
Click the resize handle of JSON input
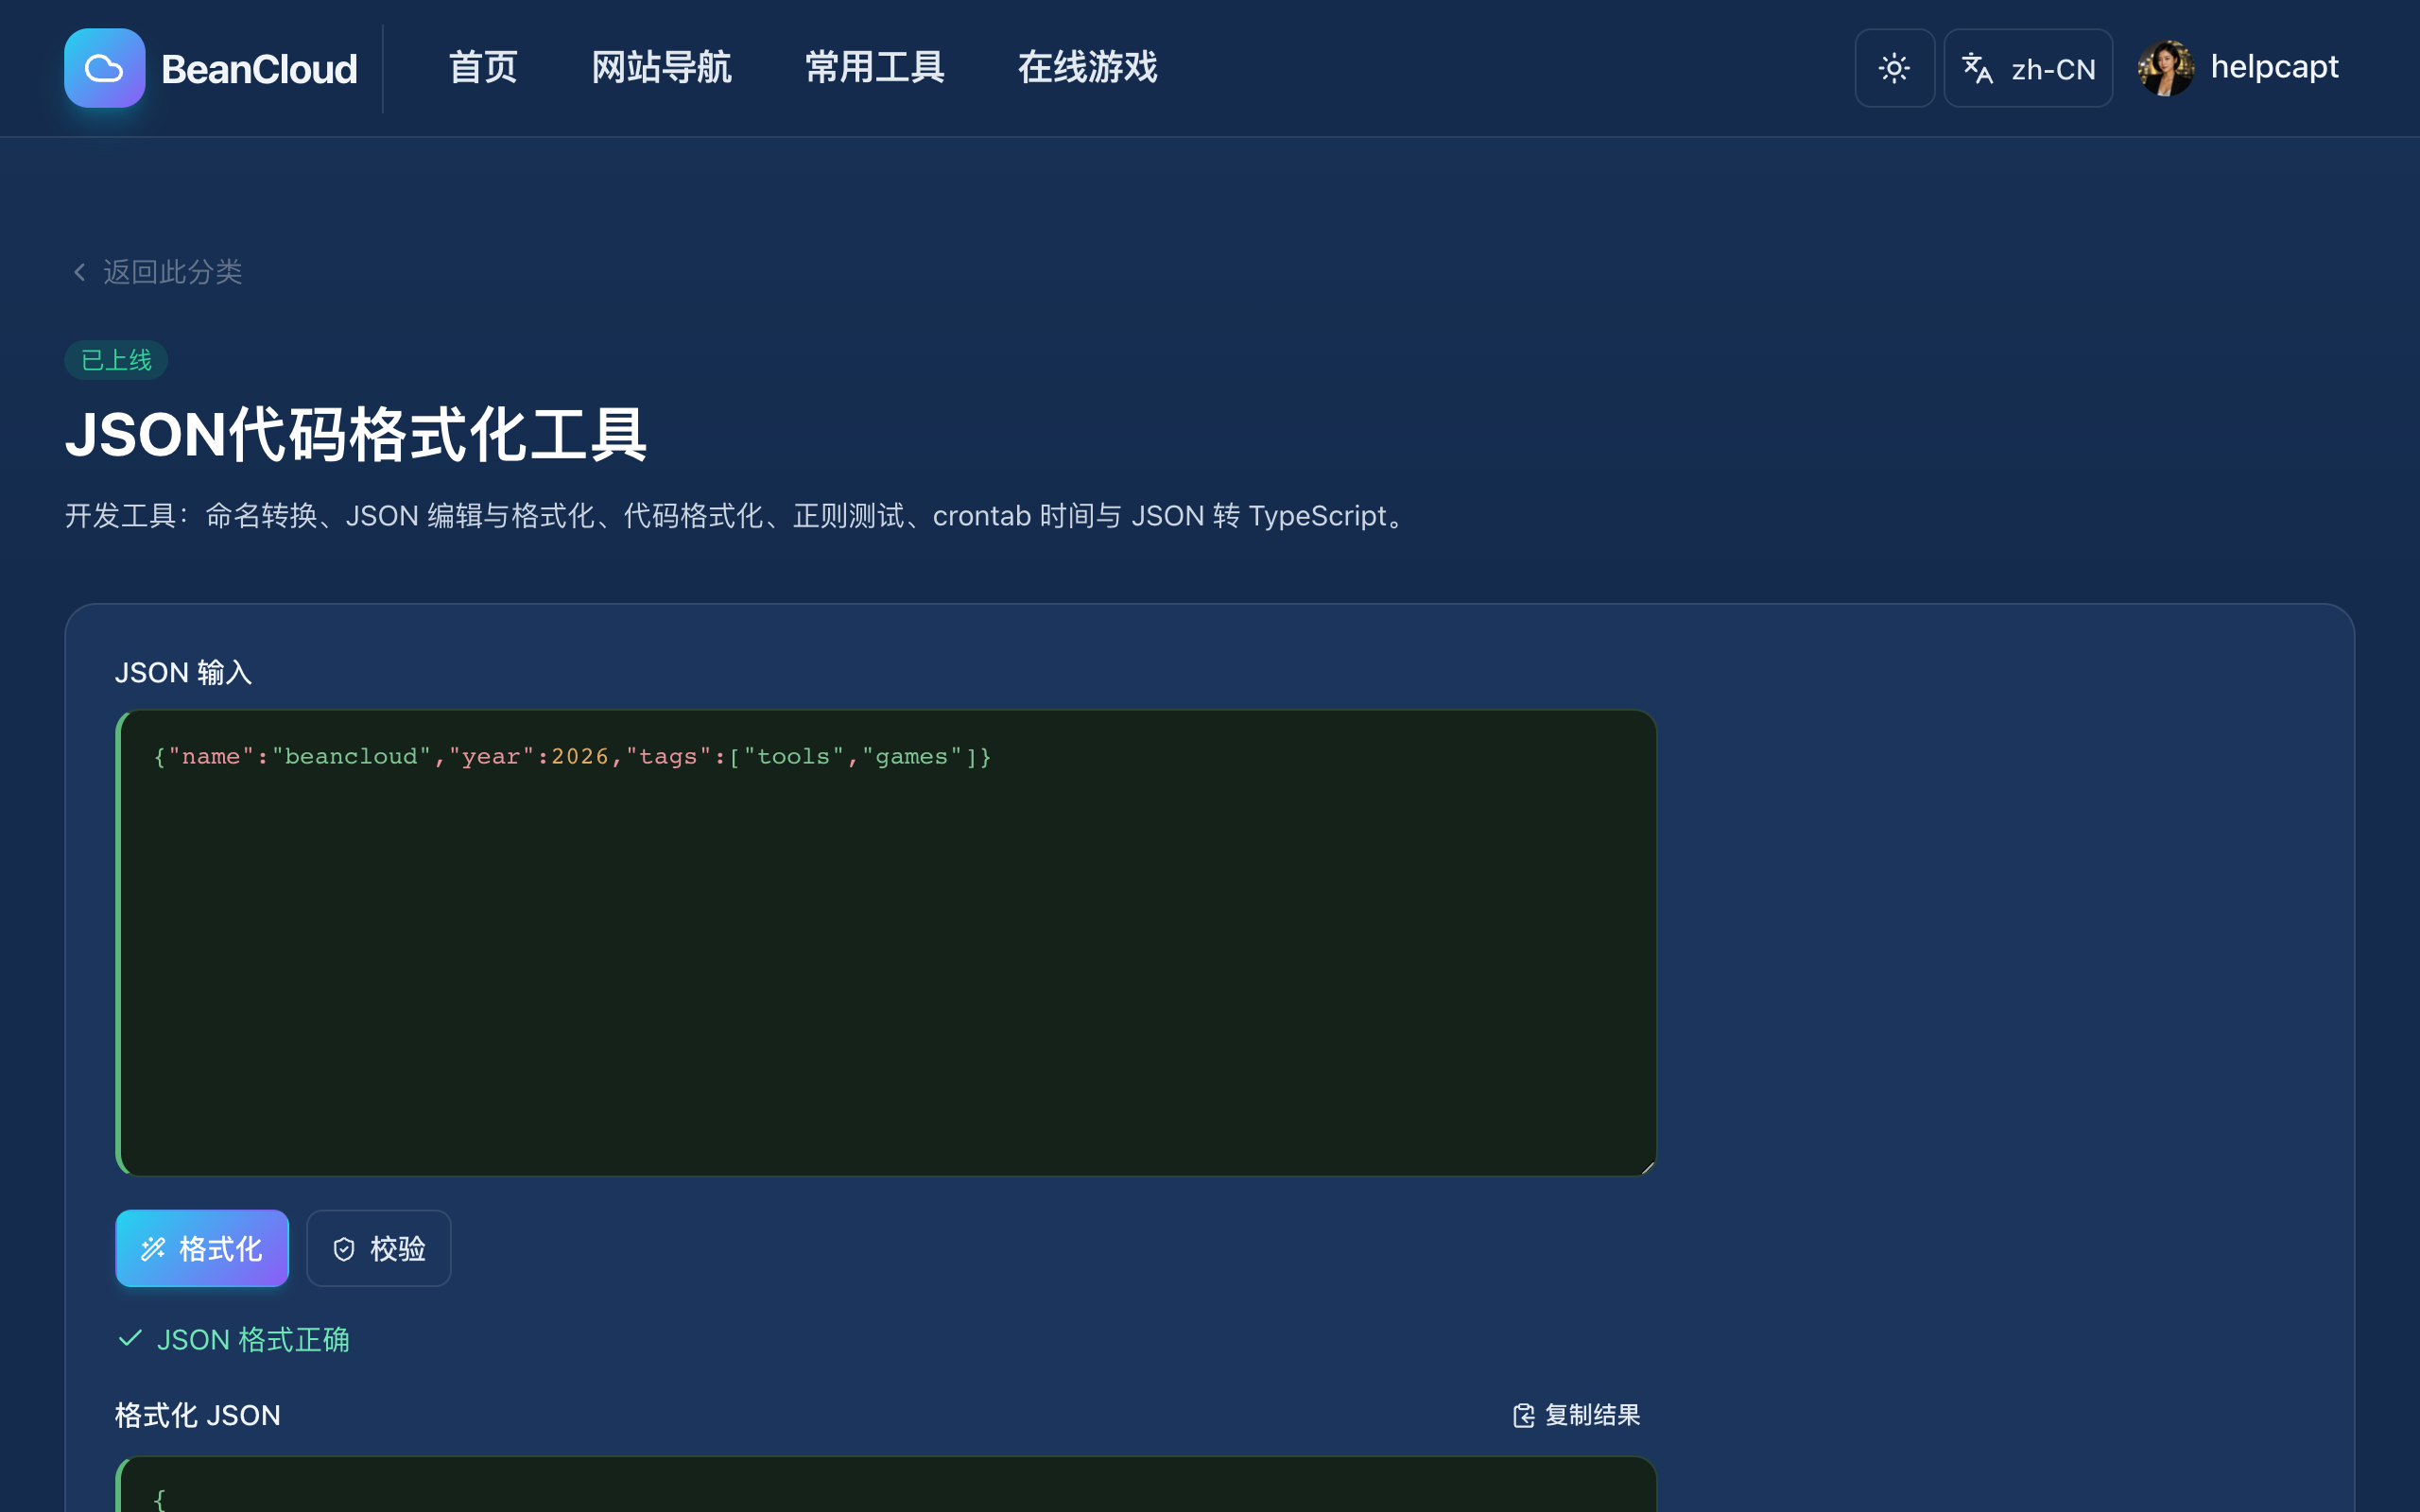pyautogui.click(x=1647, y=1167)
